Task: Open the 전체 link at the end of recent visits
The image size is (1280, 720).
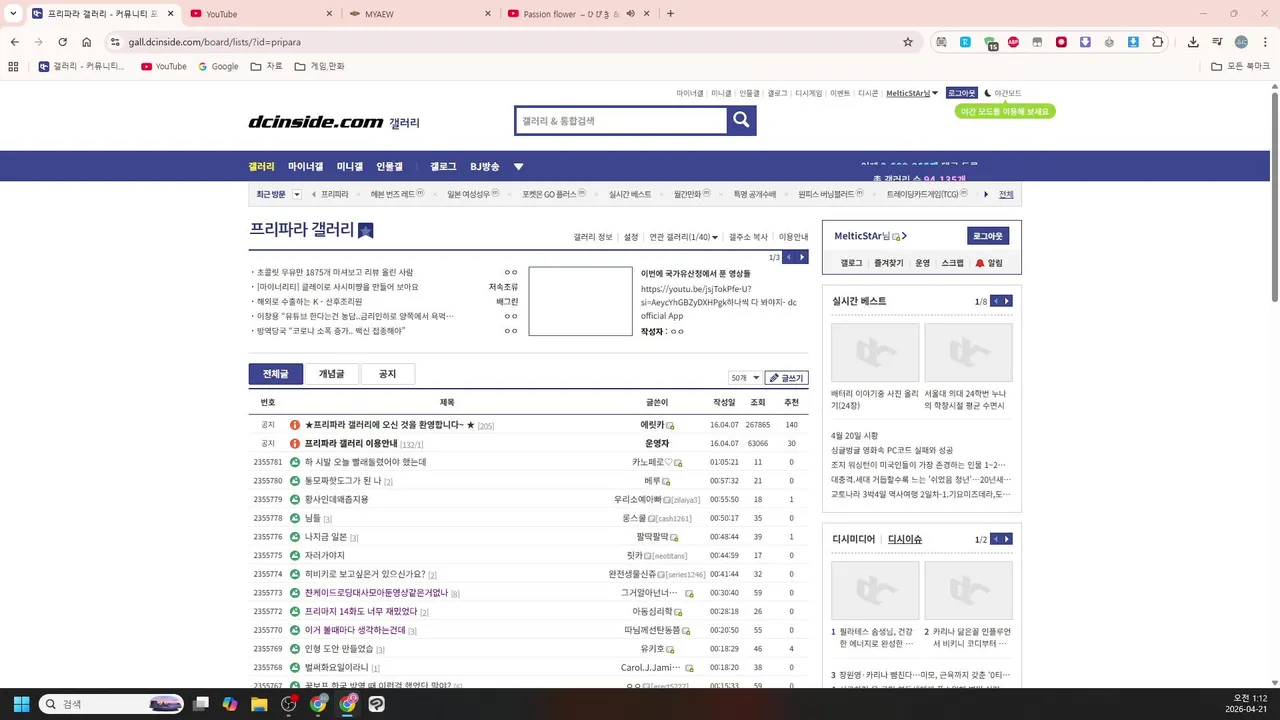Action: (1006, 194)
